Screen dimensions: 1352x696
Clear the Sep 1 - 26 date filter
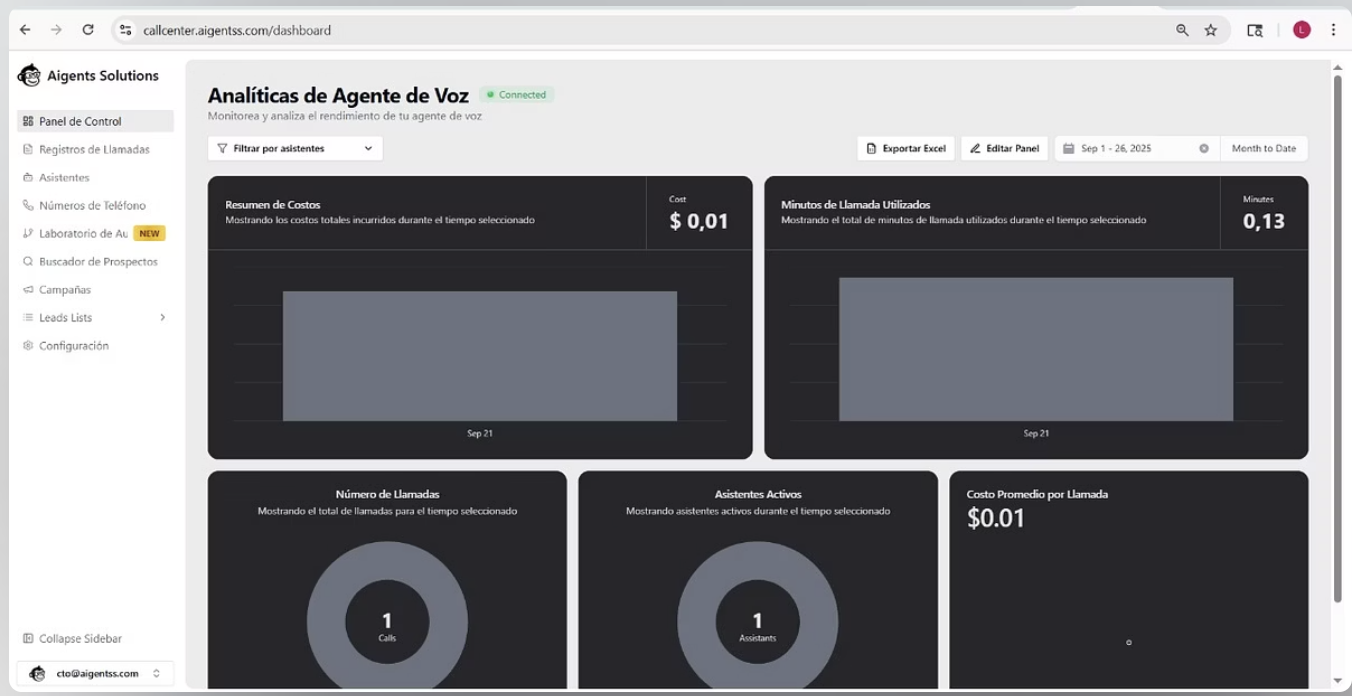[x=1203, y=148]
